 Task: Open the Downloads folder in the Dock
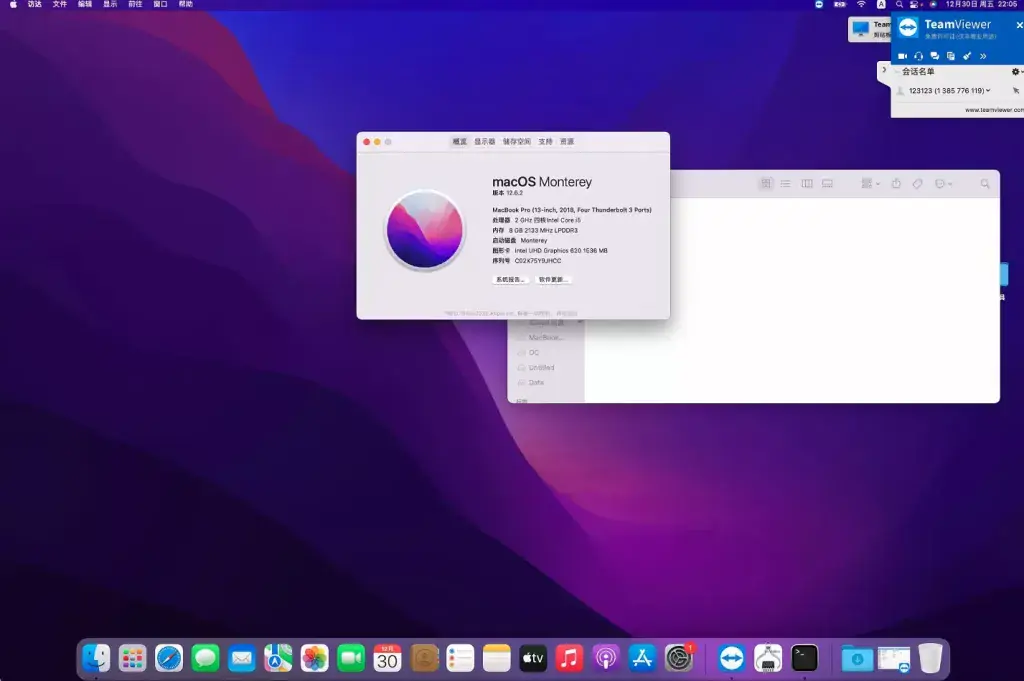pyautogui.click(x=857, y=658)
